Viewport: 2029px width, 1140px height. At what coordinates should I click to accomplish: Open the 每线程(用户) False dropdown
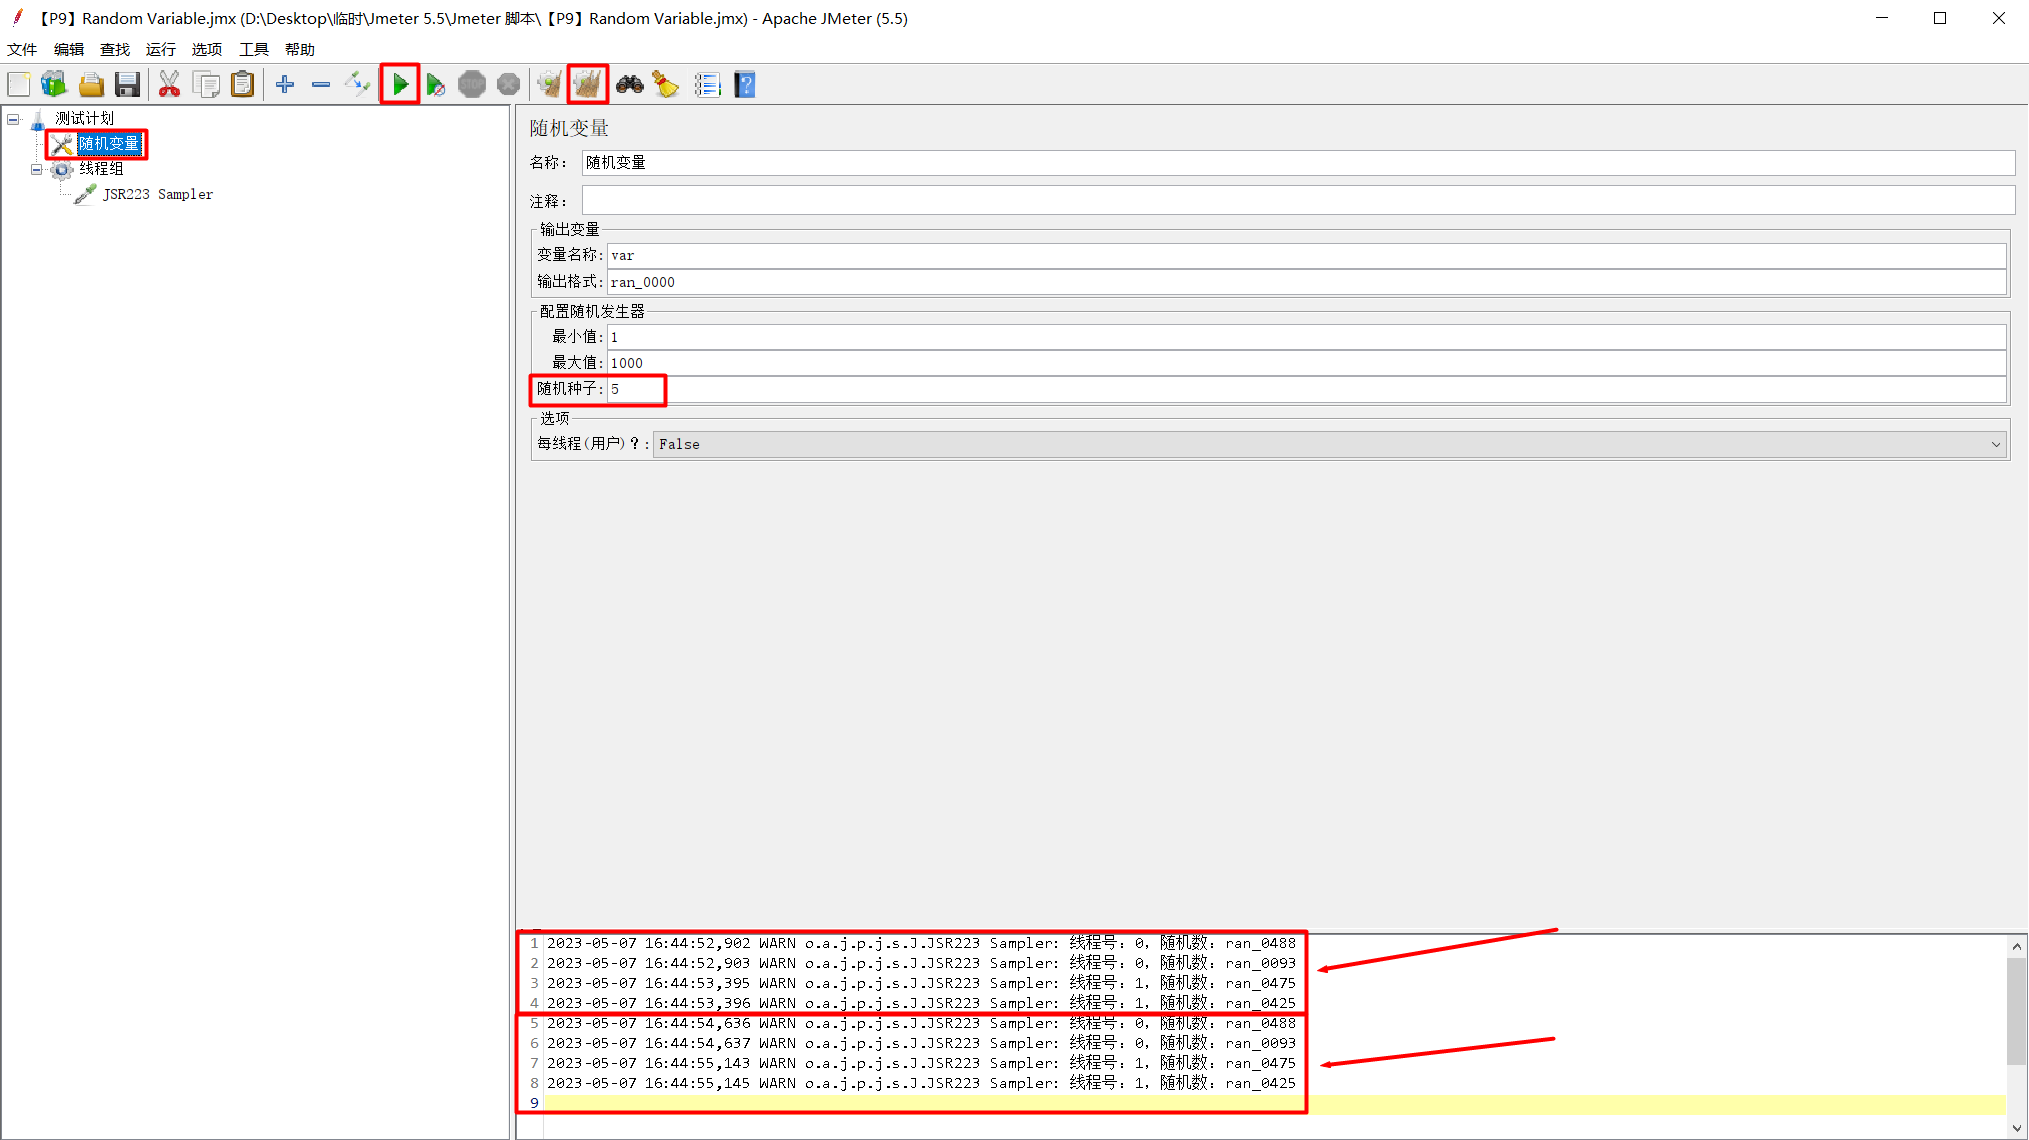(1330, 444)
